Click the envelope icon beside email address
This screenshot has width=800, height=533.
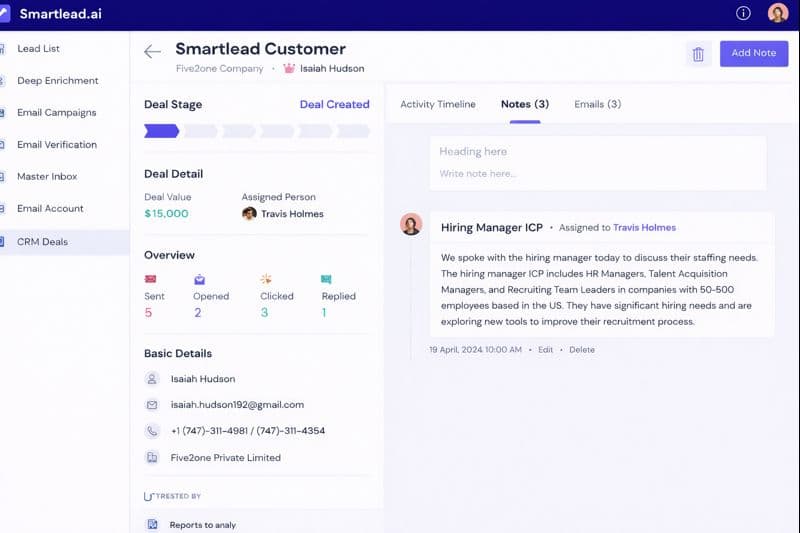coord(152,405)
